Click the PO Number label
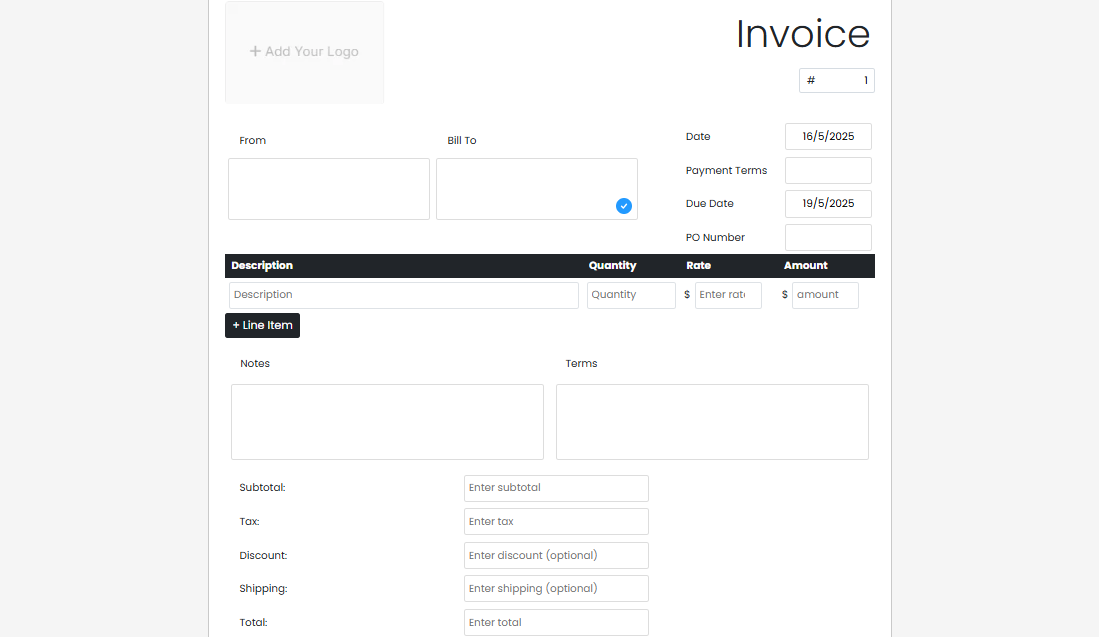 click(x=715, y=238)
